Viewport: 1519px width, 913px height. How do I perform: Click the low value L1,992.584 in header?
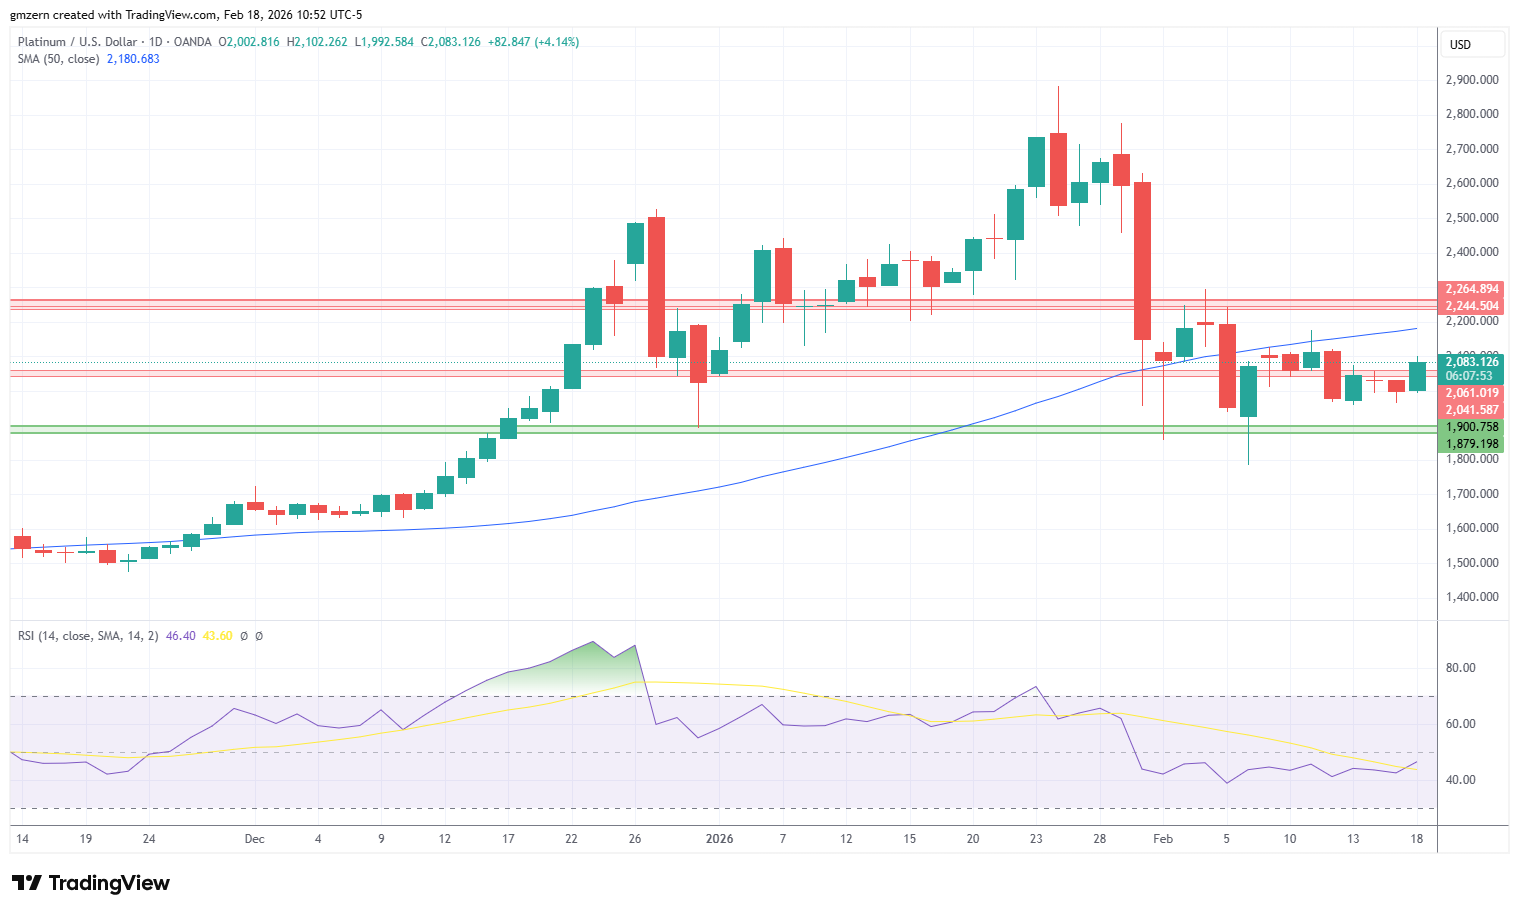click(x=384, y=42)
